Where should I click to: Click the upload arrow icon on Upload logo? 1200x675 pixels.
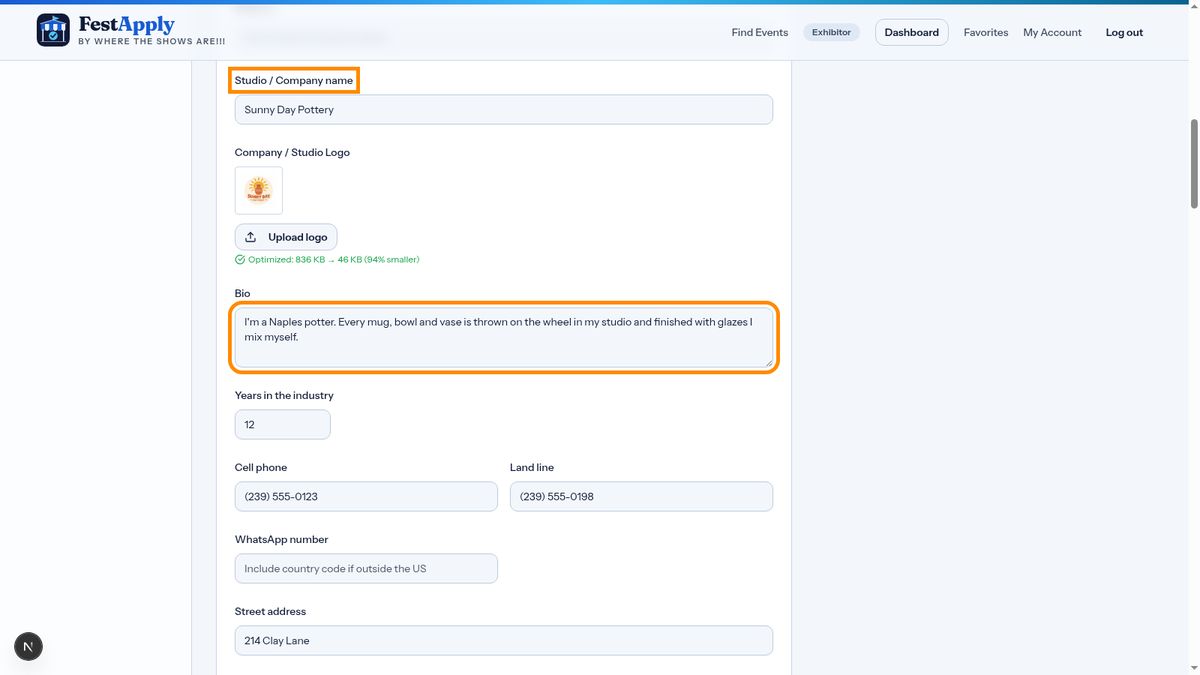251,237
